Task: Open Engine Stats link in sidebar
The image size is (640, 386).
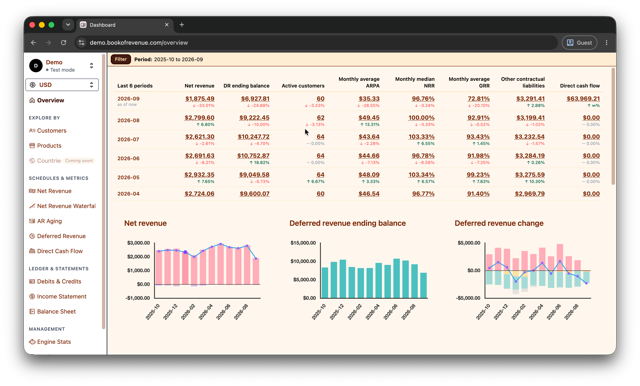Action: pyautogui.click(x=54, y=342)
